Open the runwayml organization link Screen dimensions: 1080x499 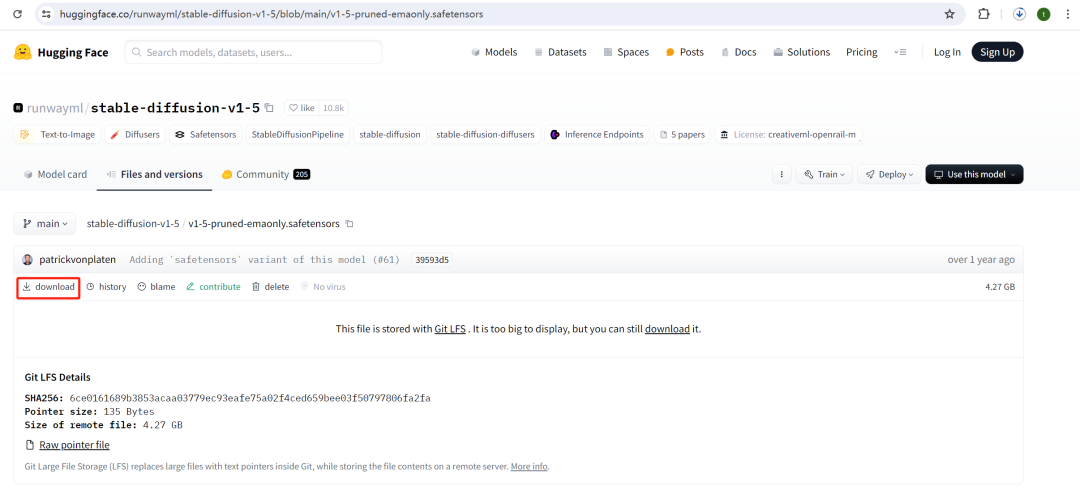(55, 108)
